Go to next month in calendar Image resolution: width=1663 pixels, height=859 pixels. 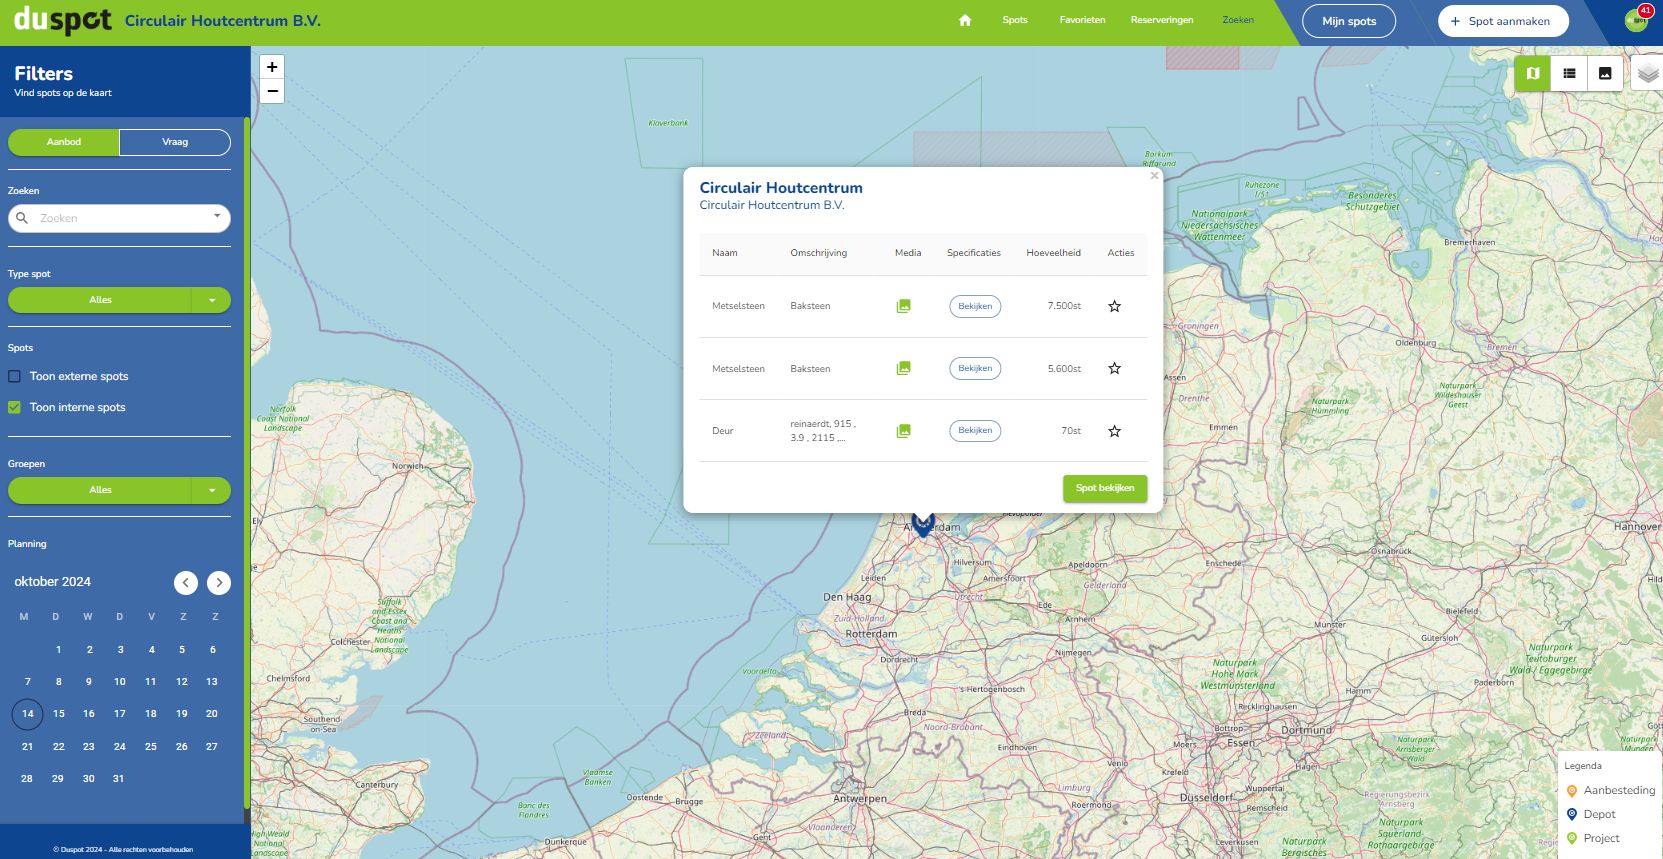tap(219, 583)
